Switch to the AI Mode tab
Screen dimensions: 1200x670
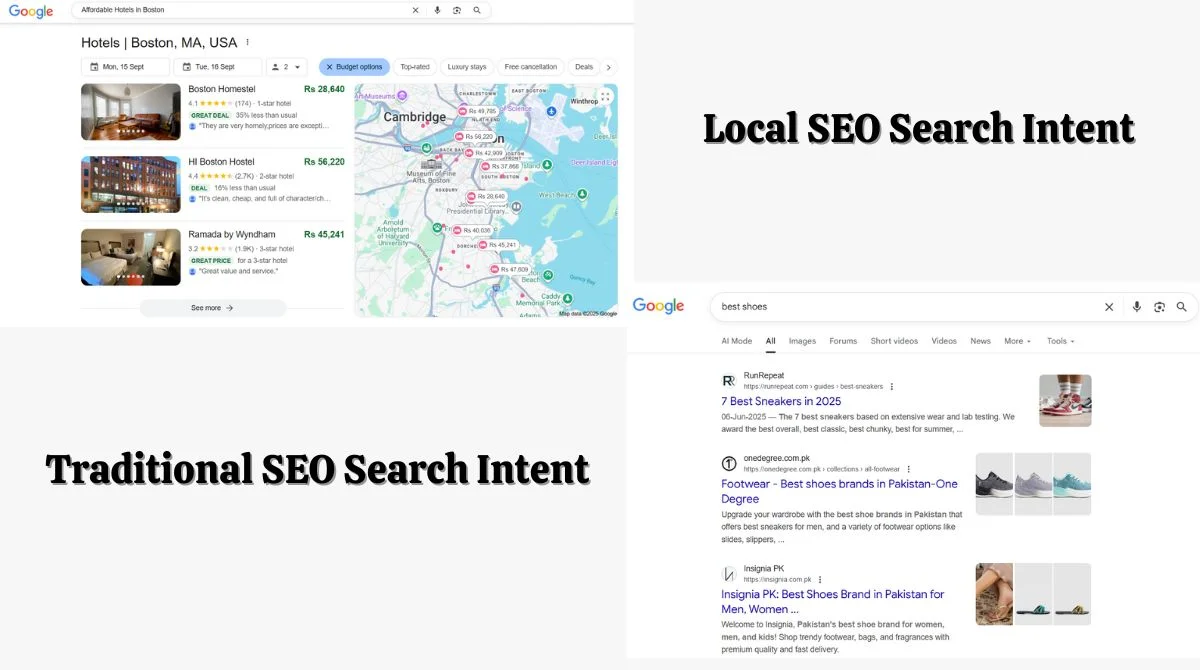[x=737, y=341]
